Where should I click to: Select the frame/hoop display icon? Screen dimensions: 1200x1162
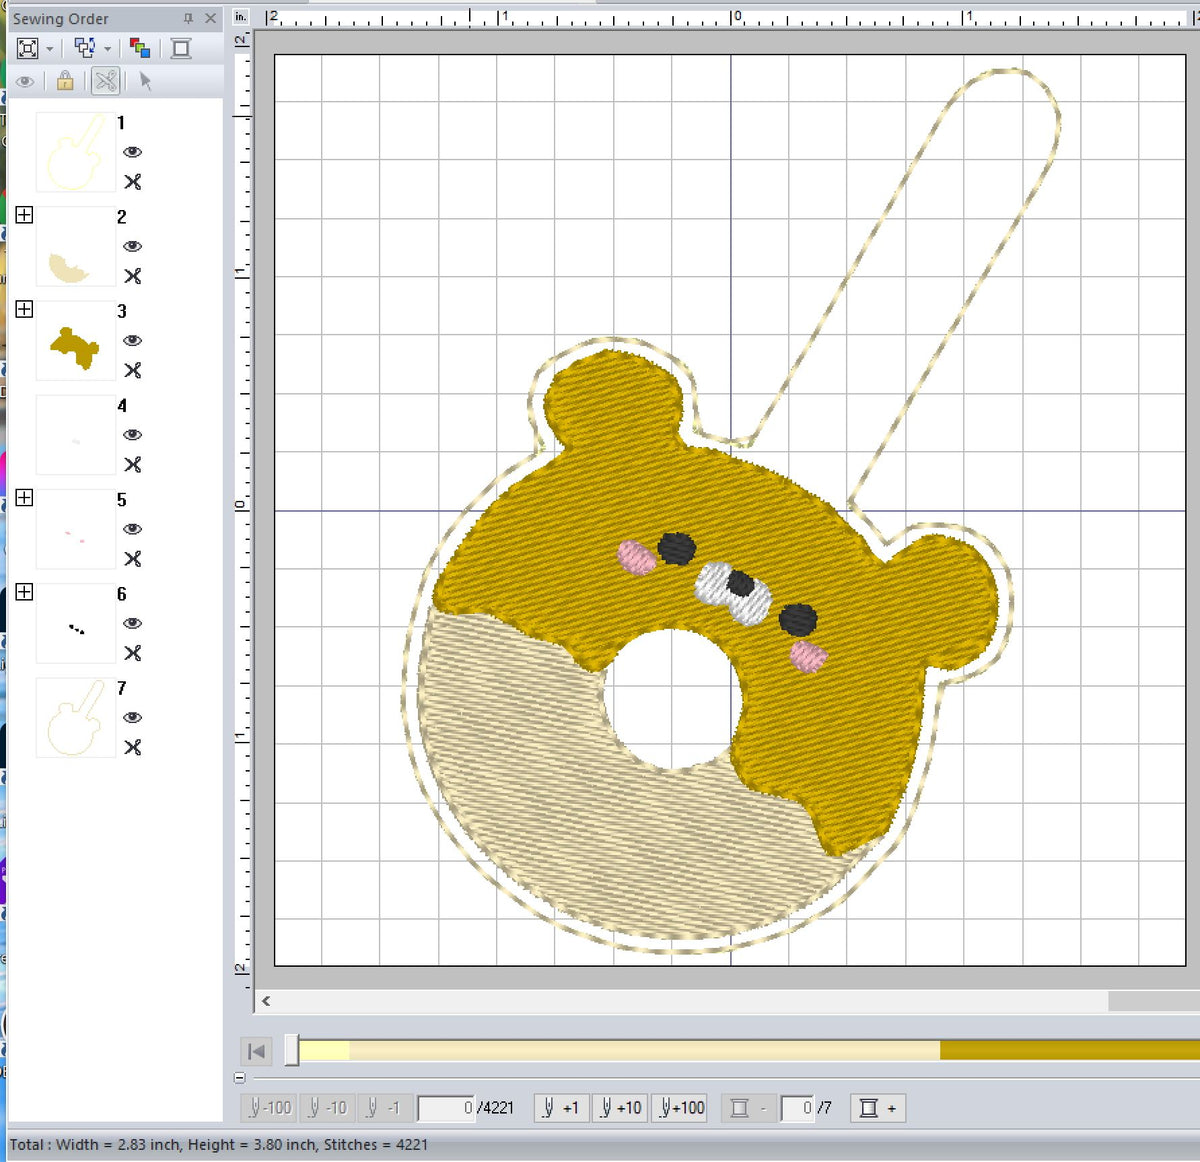[181, 47]
